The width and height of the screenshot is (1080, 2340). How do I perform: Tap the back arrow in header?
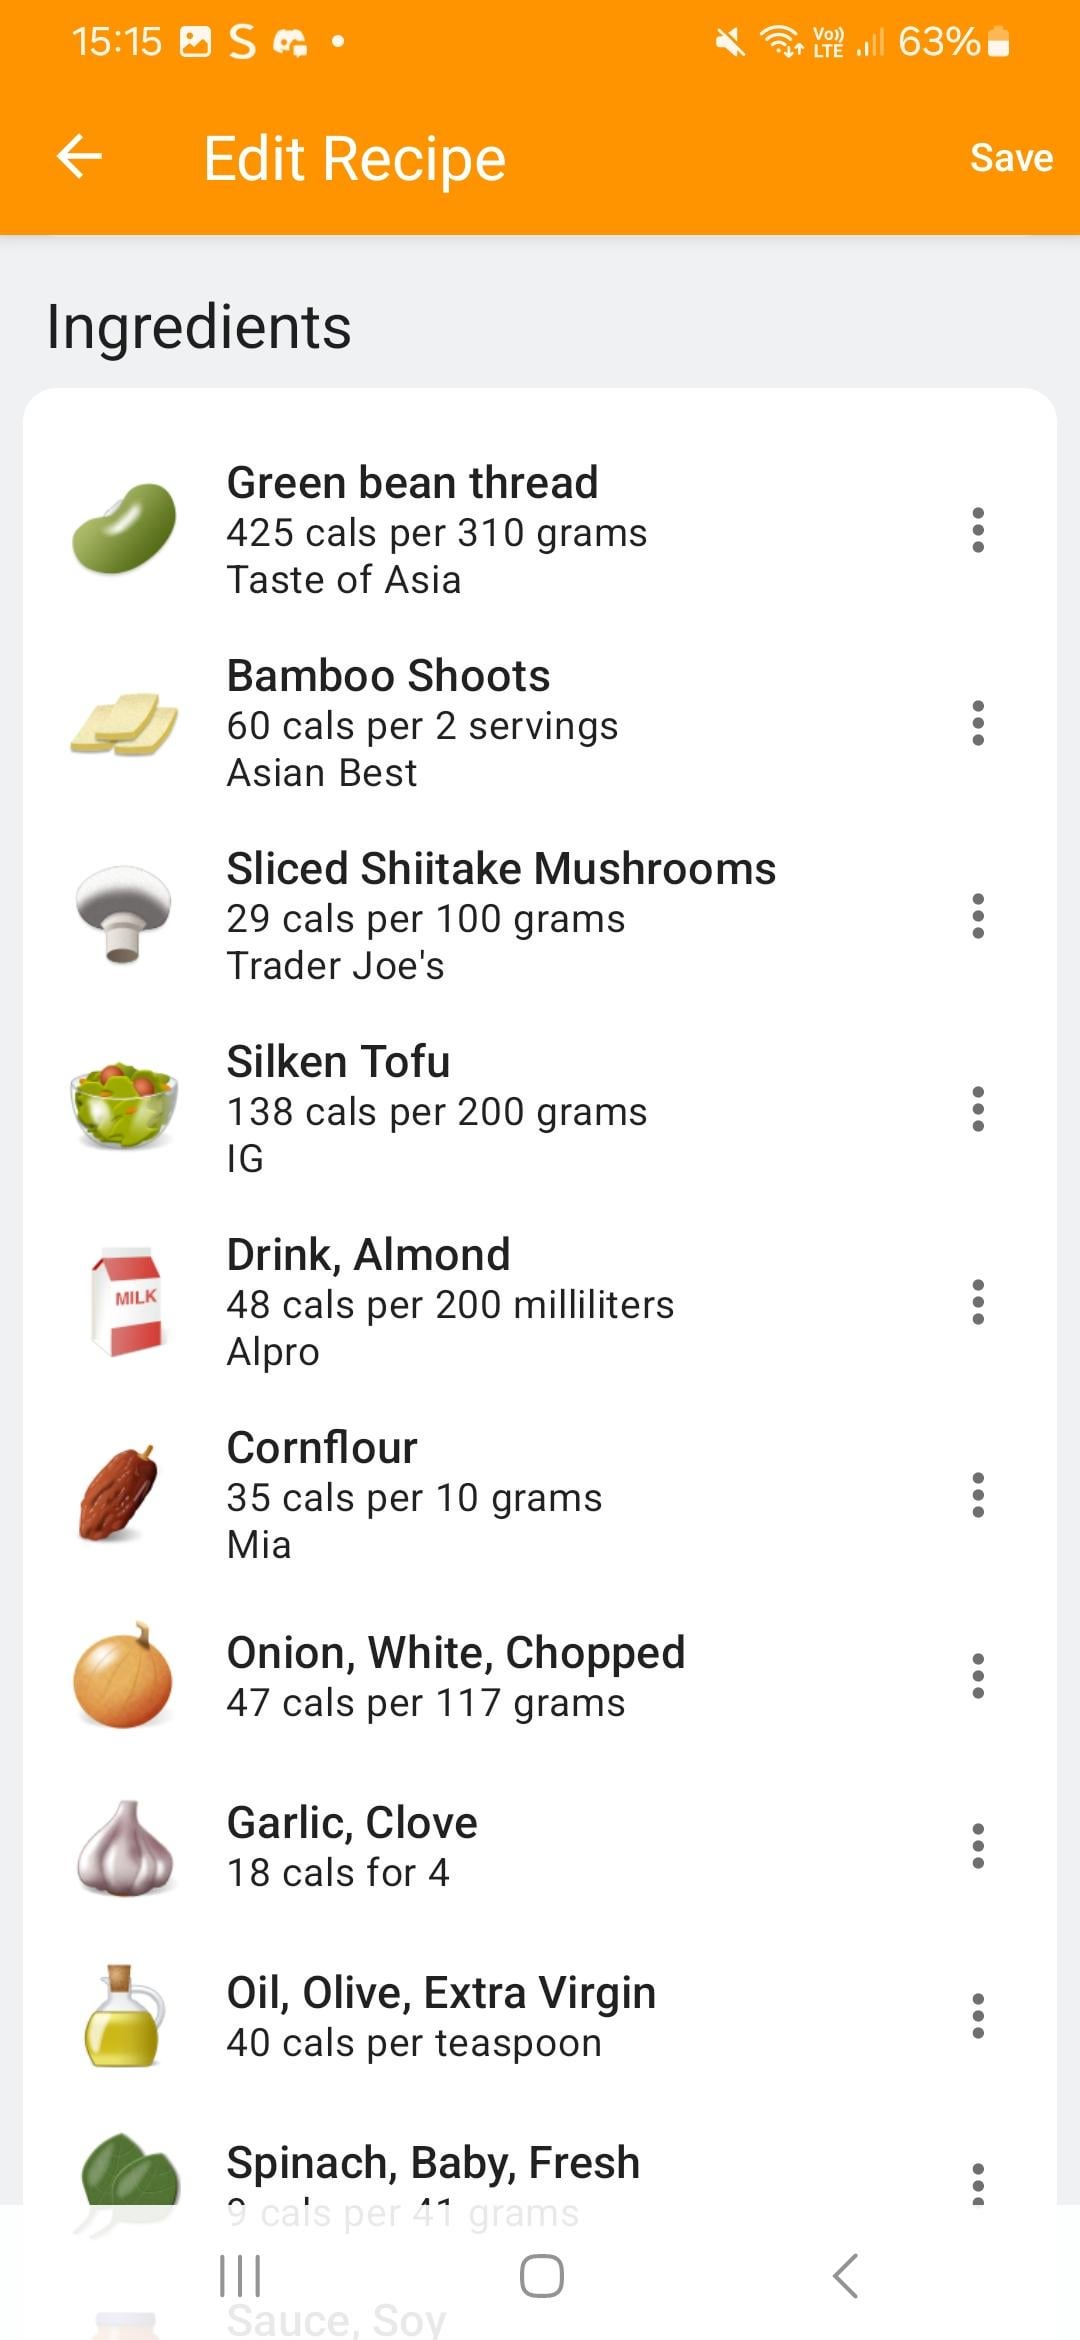coord(80,157)
